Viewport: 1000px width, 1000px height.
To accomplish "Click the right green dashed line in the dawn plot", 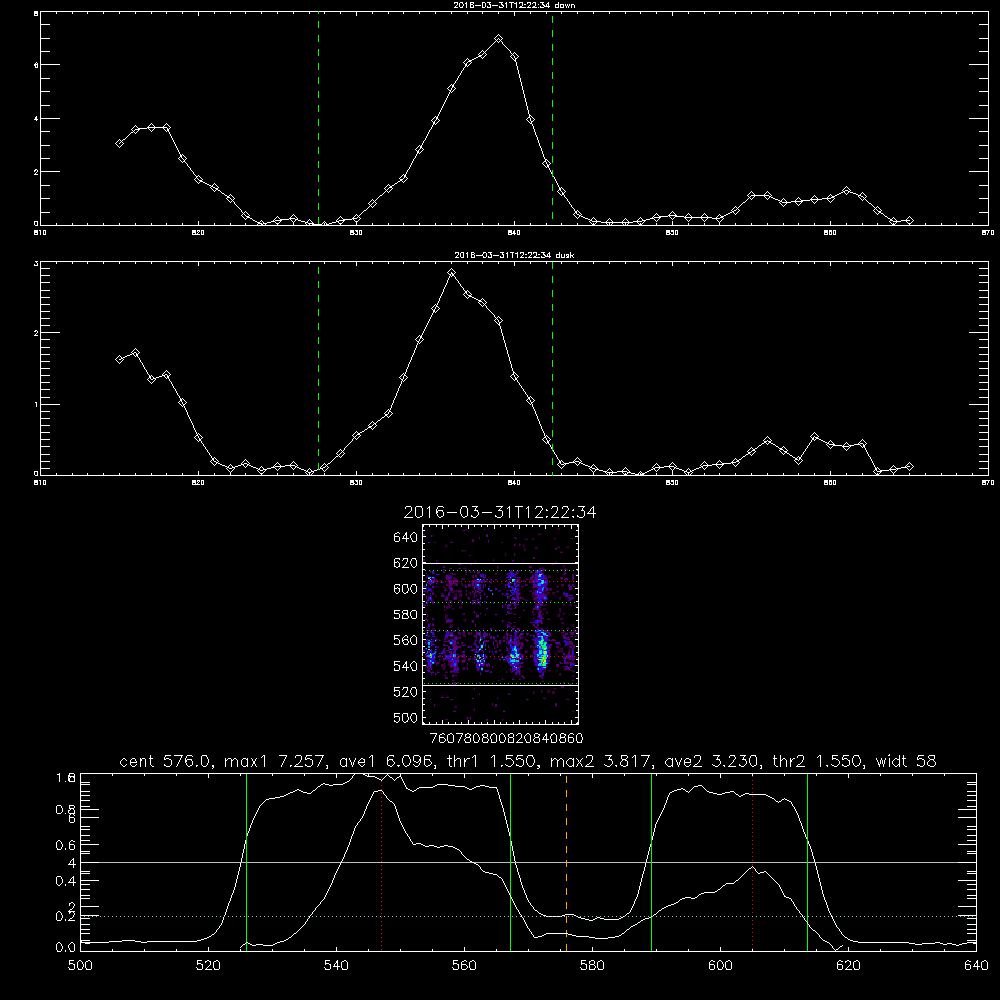I will tap(552, 119).
